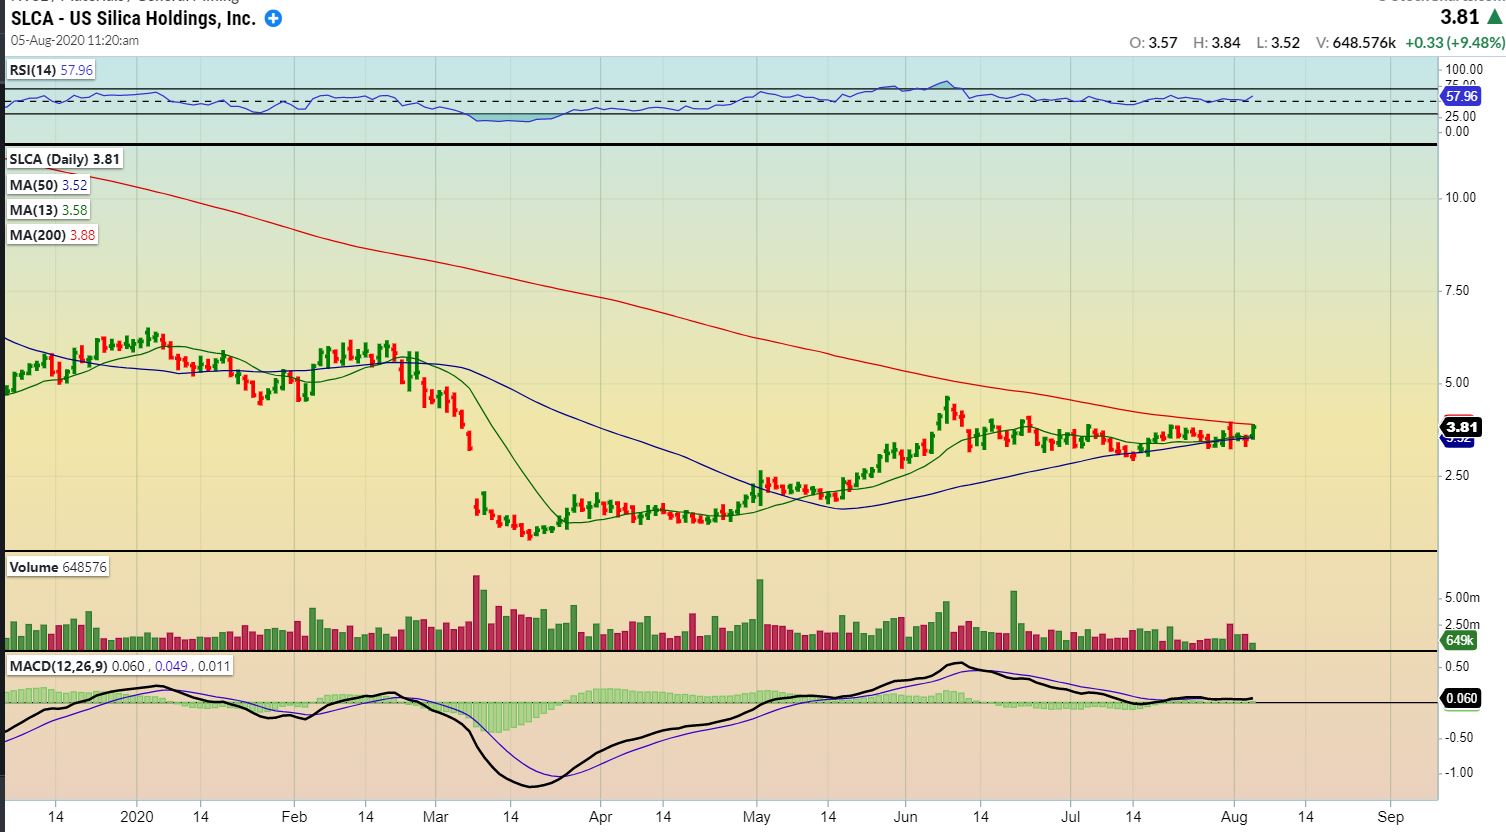The image size is (1506, 832).
Task: Click the Mar label on the date axis
Action: (x=436, y=817)
